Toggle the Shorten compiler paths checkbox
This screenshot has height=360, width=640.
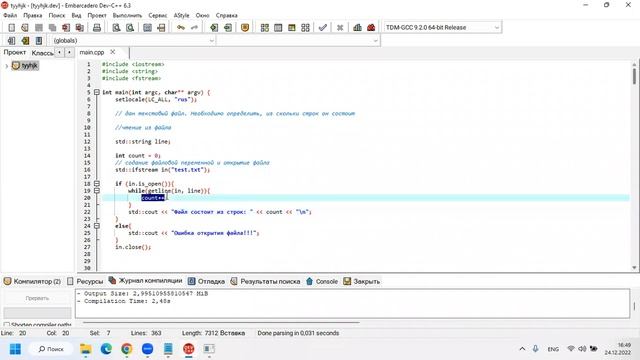[7, 325]
